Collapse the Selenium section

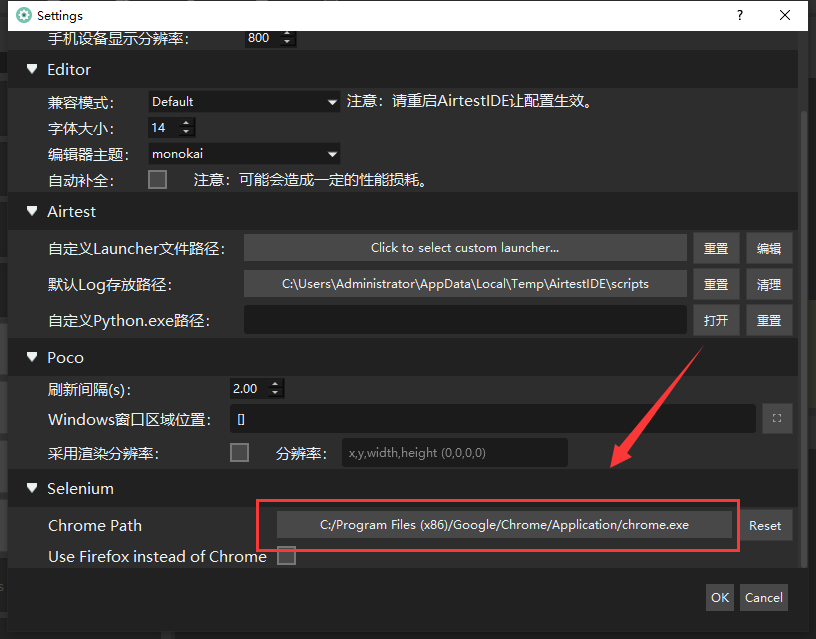(31, 488)
